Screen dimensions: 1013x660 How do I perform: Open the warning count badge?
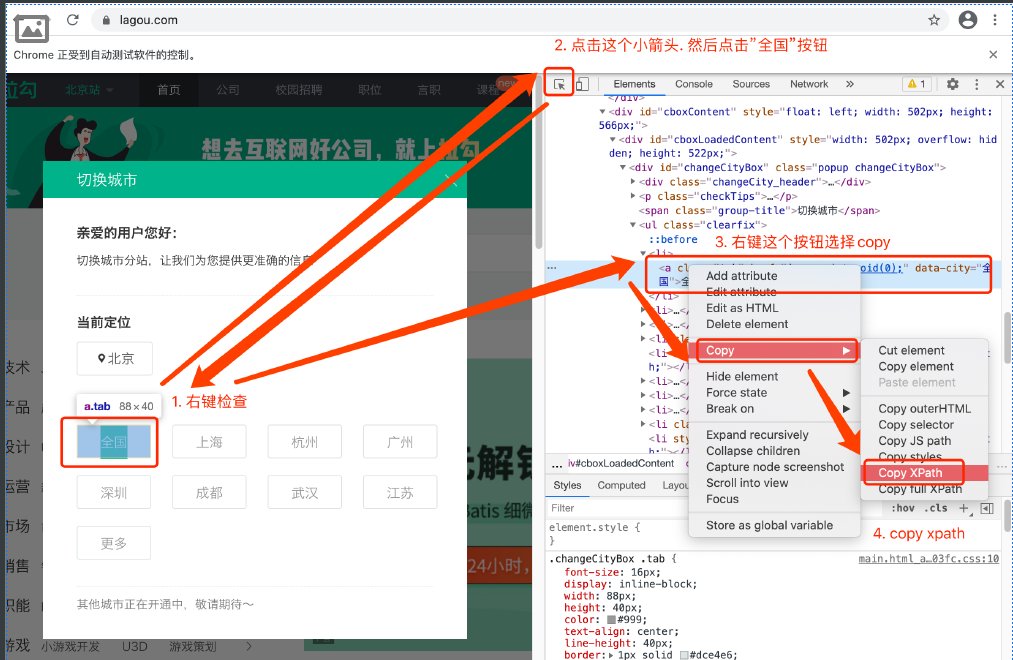point(917,84)
